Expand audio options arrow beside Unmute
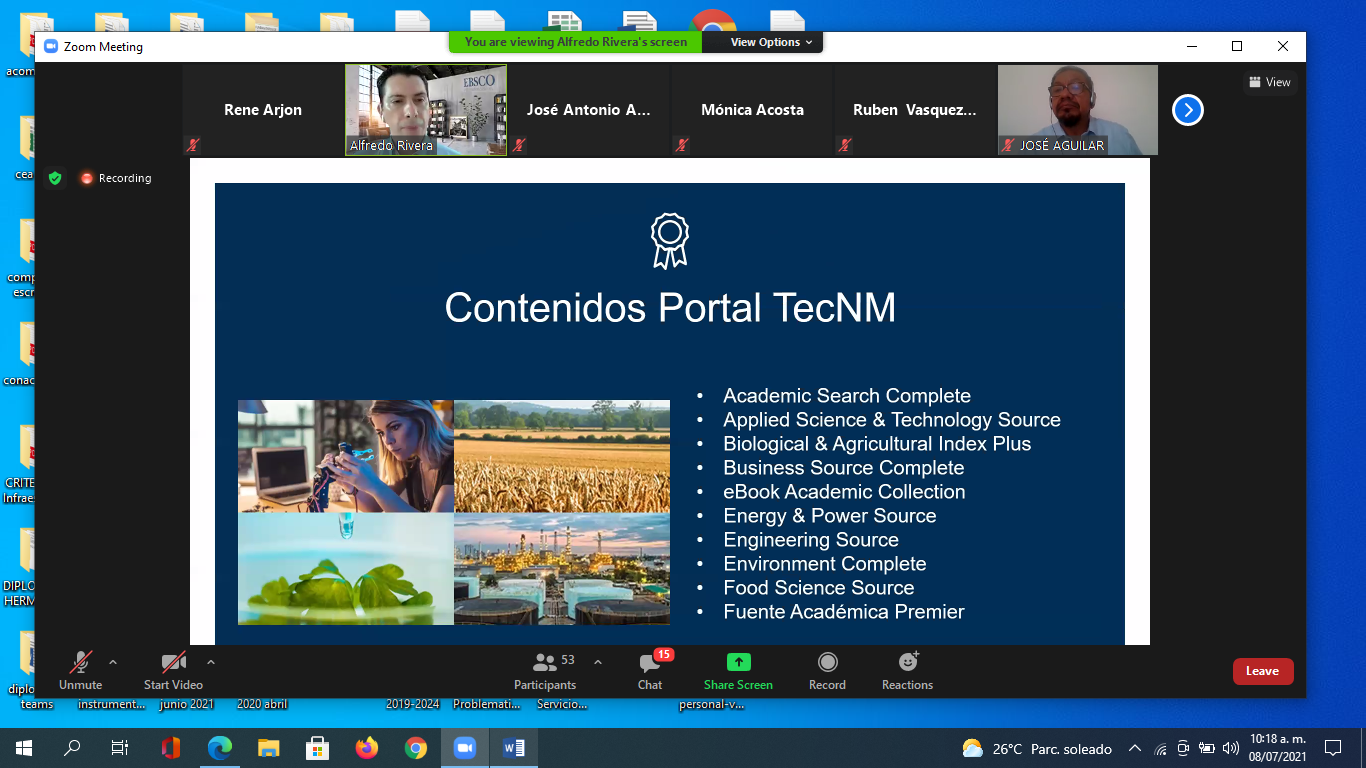The height and width of the screenshot is (768, 1366). coord(113,662)
